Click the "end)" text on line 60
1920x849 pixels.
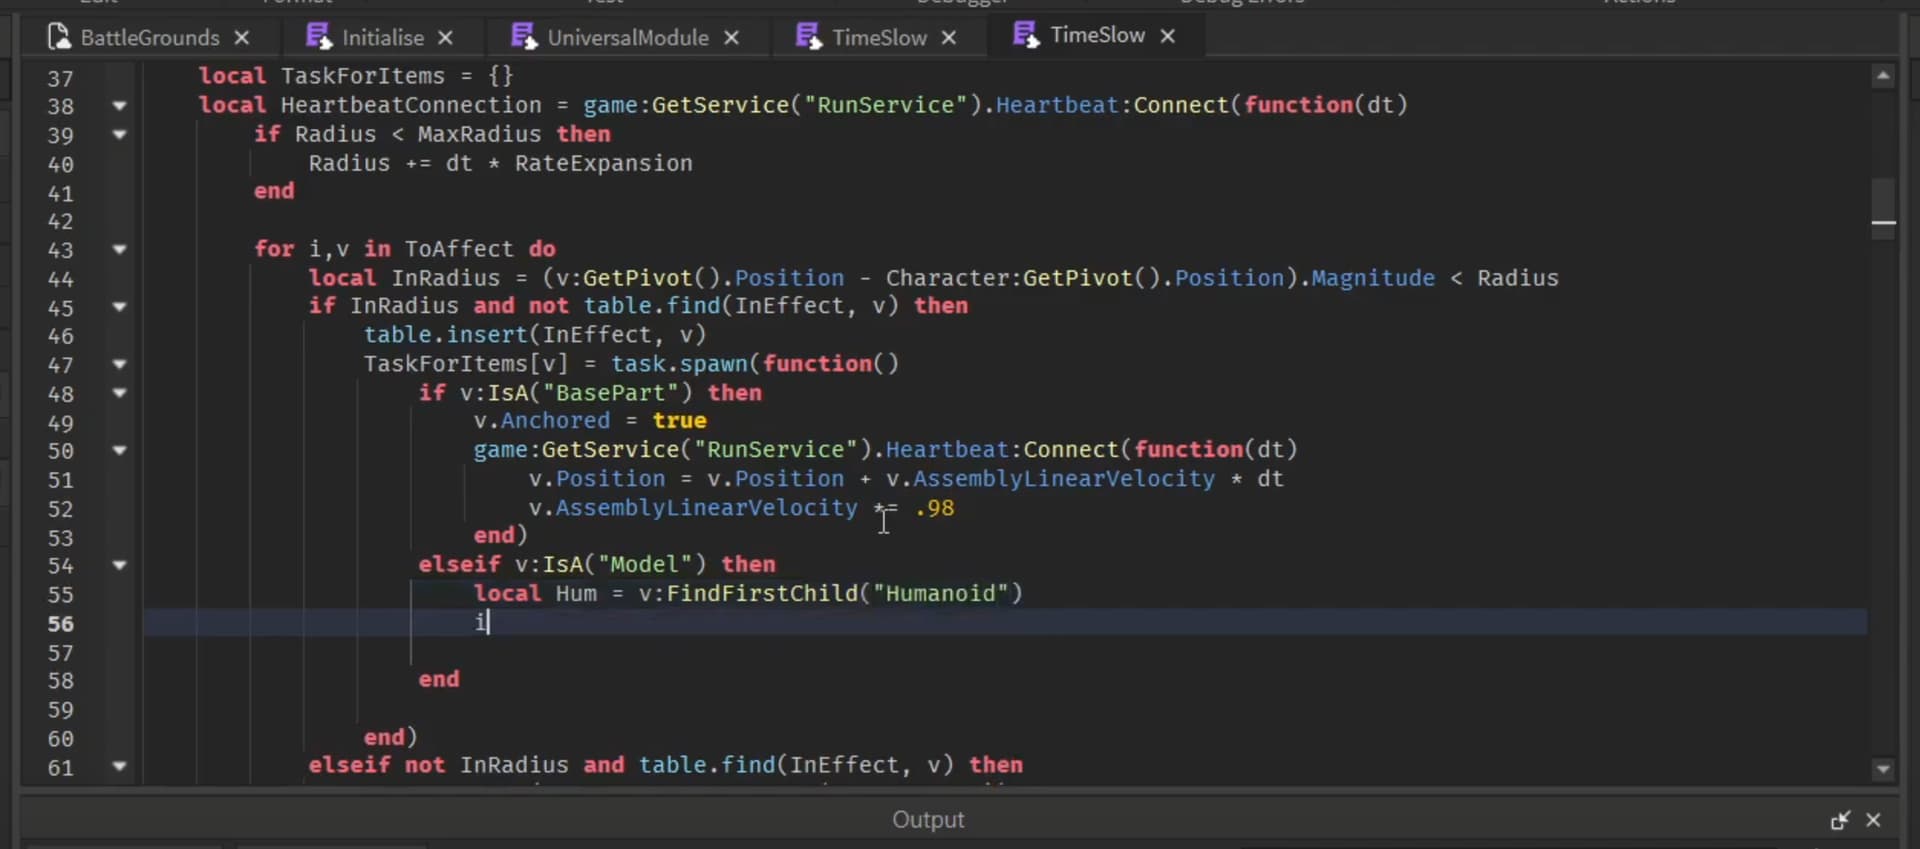tap(390, 737)
